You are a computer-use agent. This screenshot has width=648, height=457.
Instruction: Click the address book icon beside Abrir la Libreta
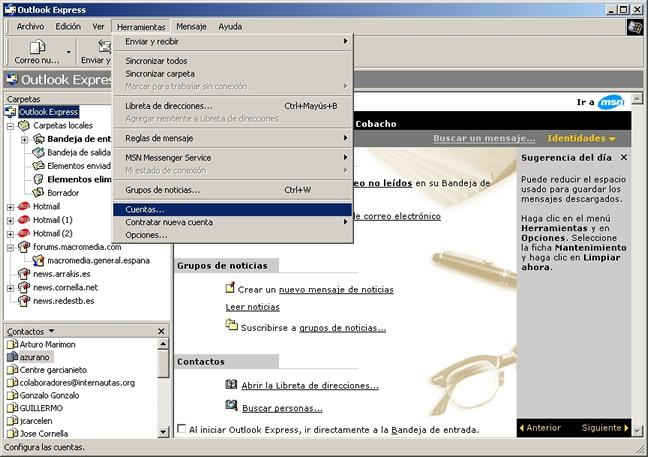click(x=231, y=384)
